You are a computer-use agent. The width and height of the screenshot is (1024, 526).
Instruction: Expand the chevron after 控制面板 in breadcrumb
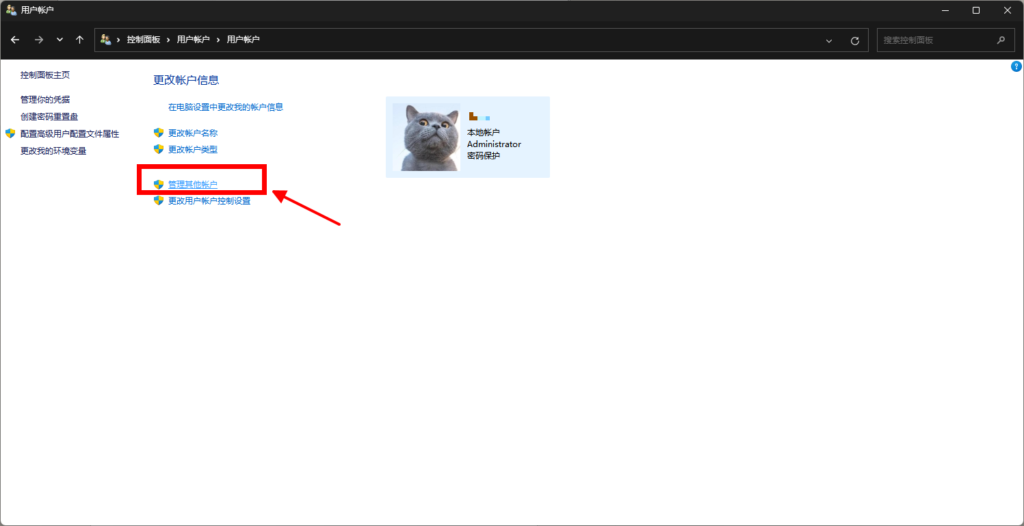click(x=168, y=40)
